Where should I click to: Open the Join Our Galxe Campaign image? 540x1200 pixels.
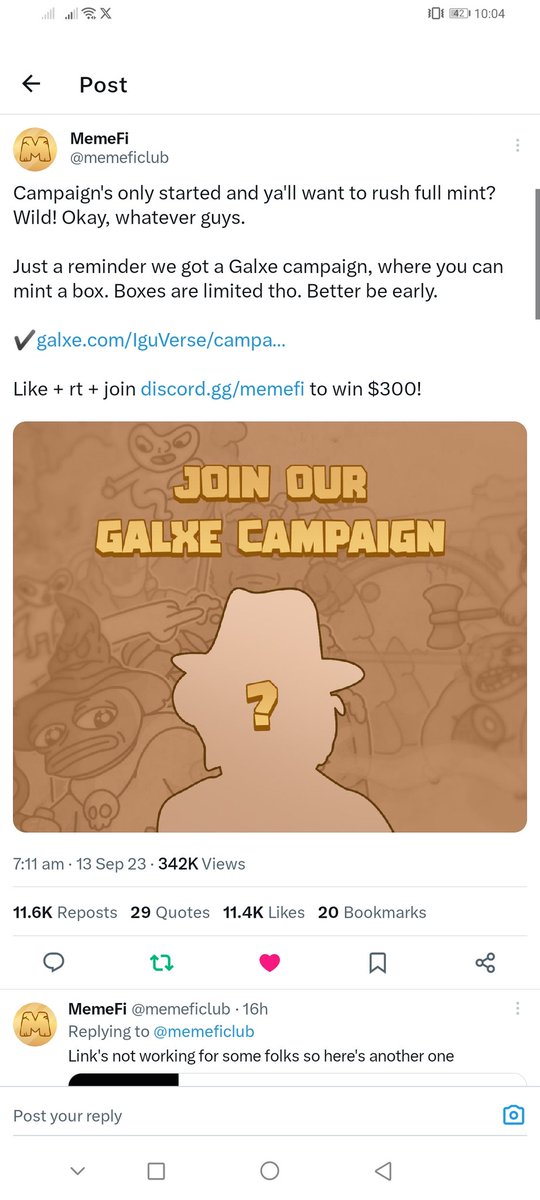(x=270, y=627)
